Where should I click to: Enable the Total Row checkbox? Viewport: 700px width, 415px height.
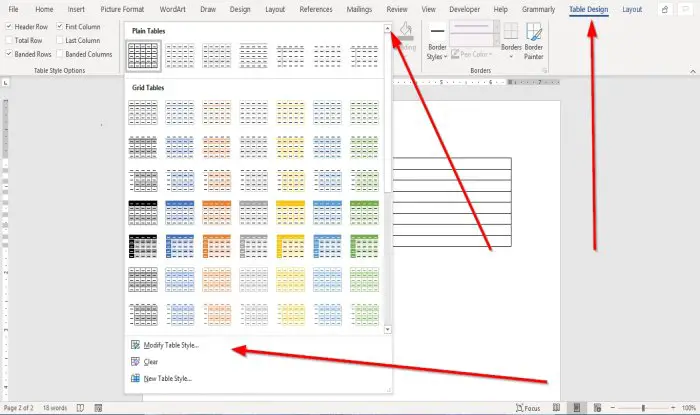coord(8,40)
